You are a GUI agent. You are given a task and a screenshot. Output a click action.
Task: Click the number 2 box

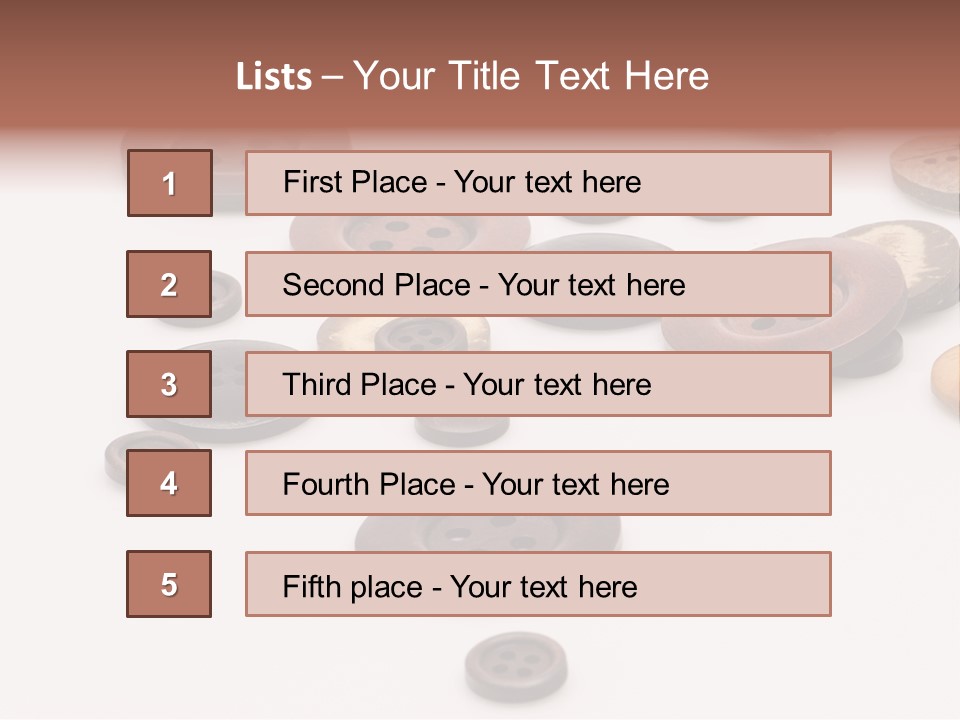tap(169, 284)
